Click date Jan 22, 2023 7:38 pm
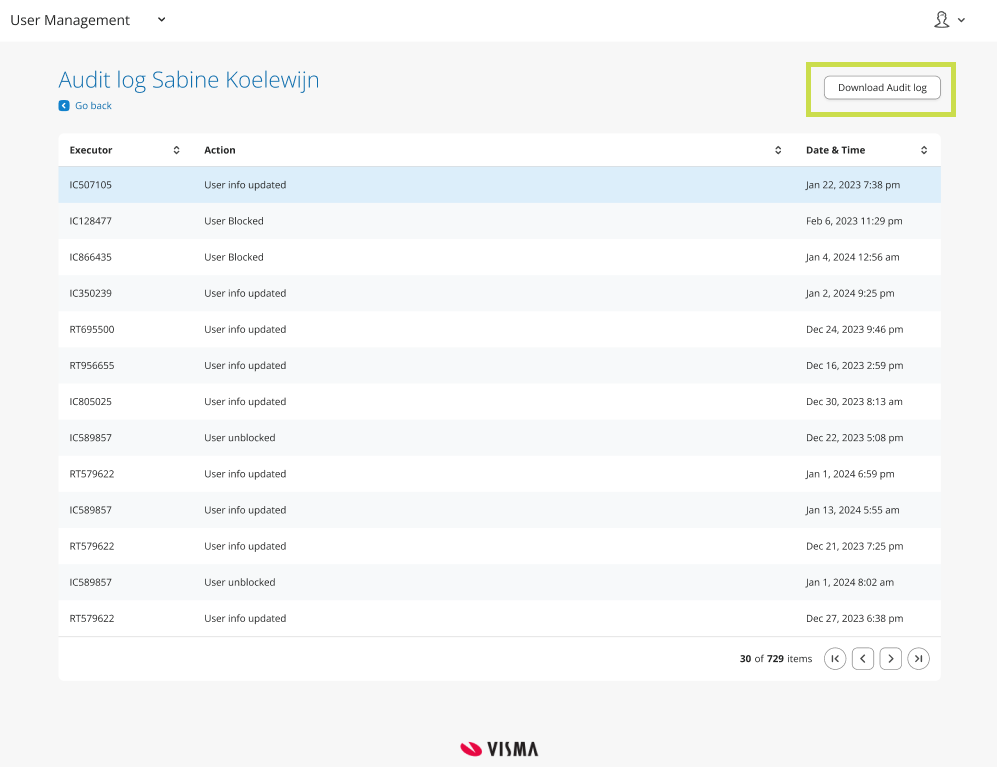The width and height of the screenshot is (997, 767). coord(853,185)
